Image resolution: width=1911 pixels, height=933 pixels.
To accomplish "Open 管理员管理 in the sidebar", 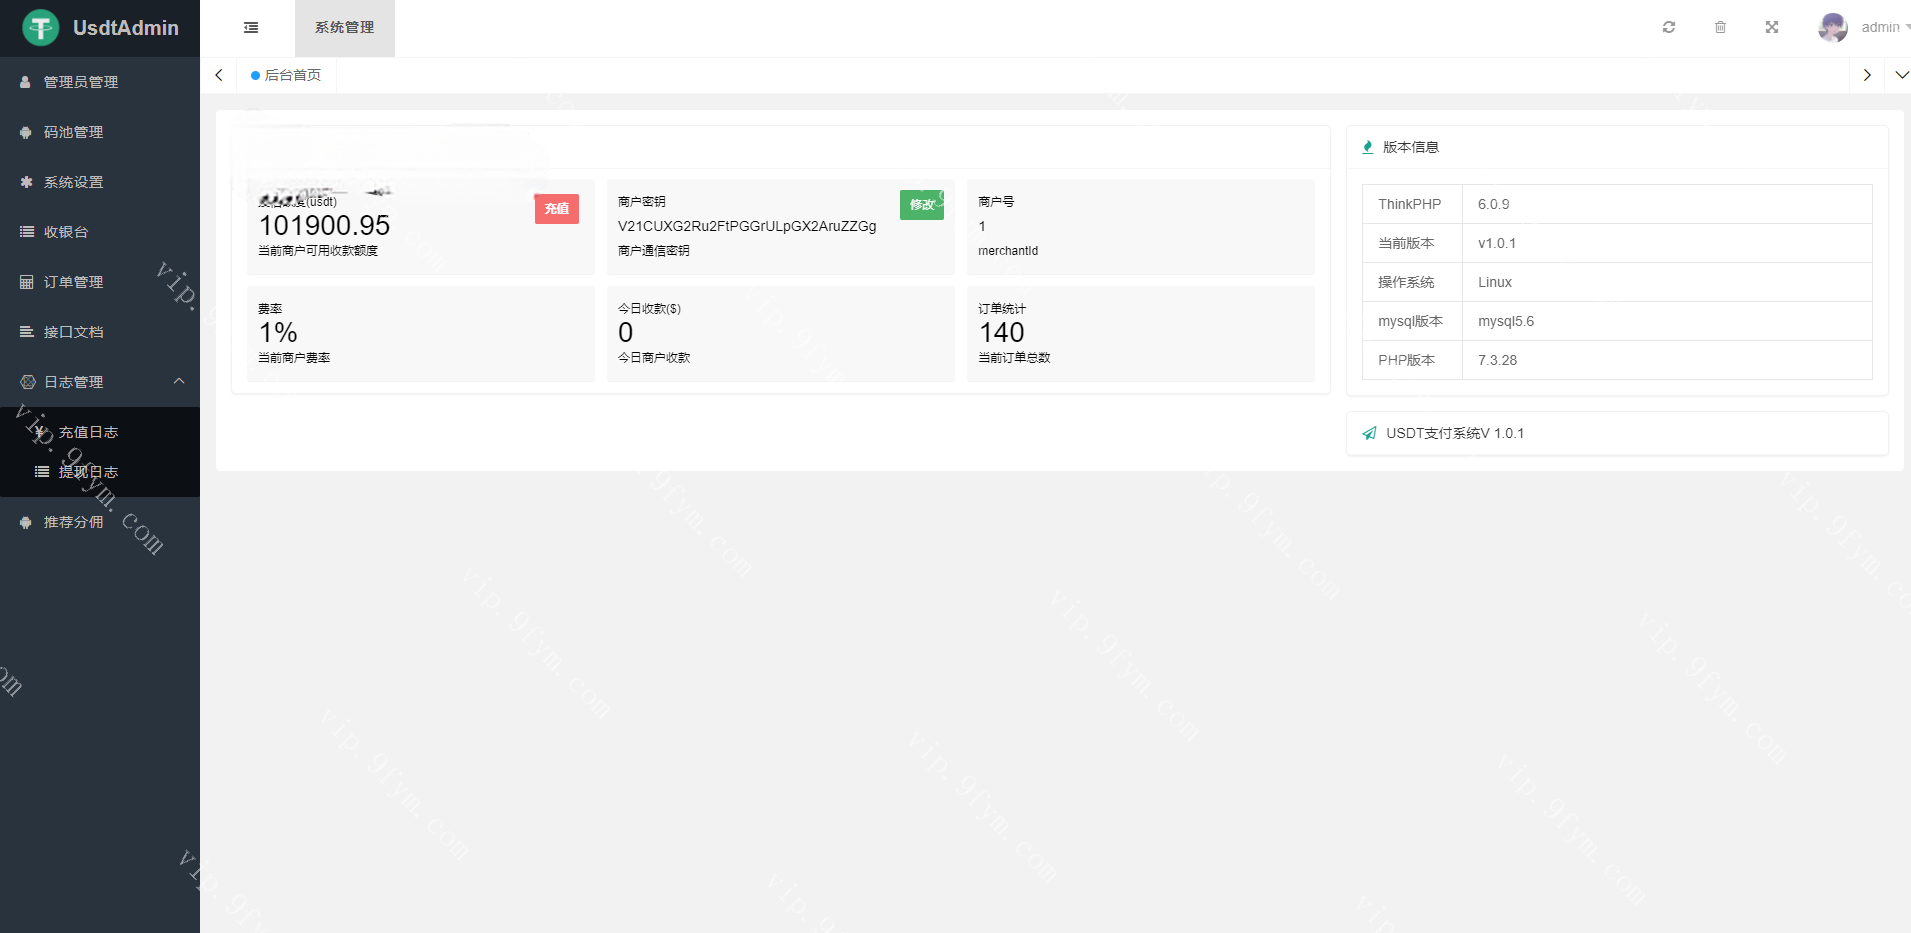I will tap(81, 82).
